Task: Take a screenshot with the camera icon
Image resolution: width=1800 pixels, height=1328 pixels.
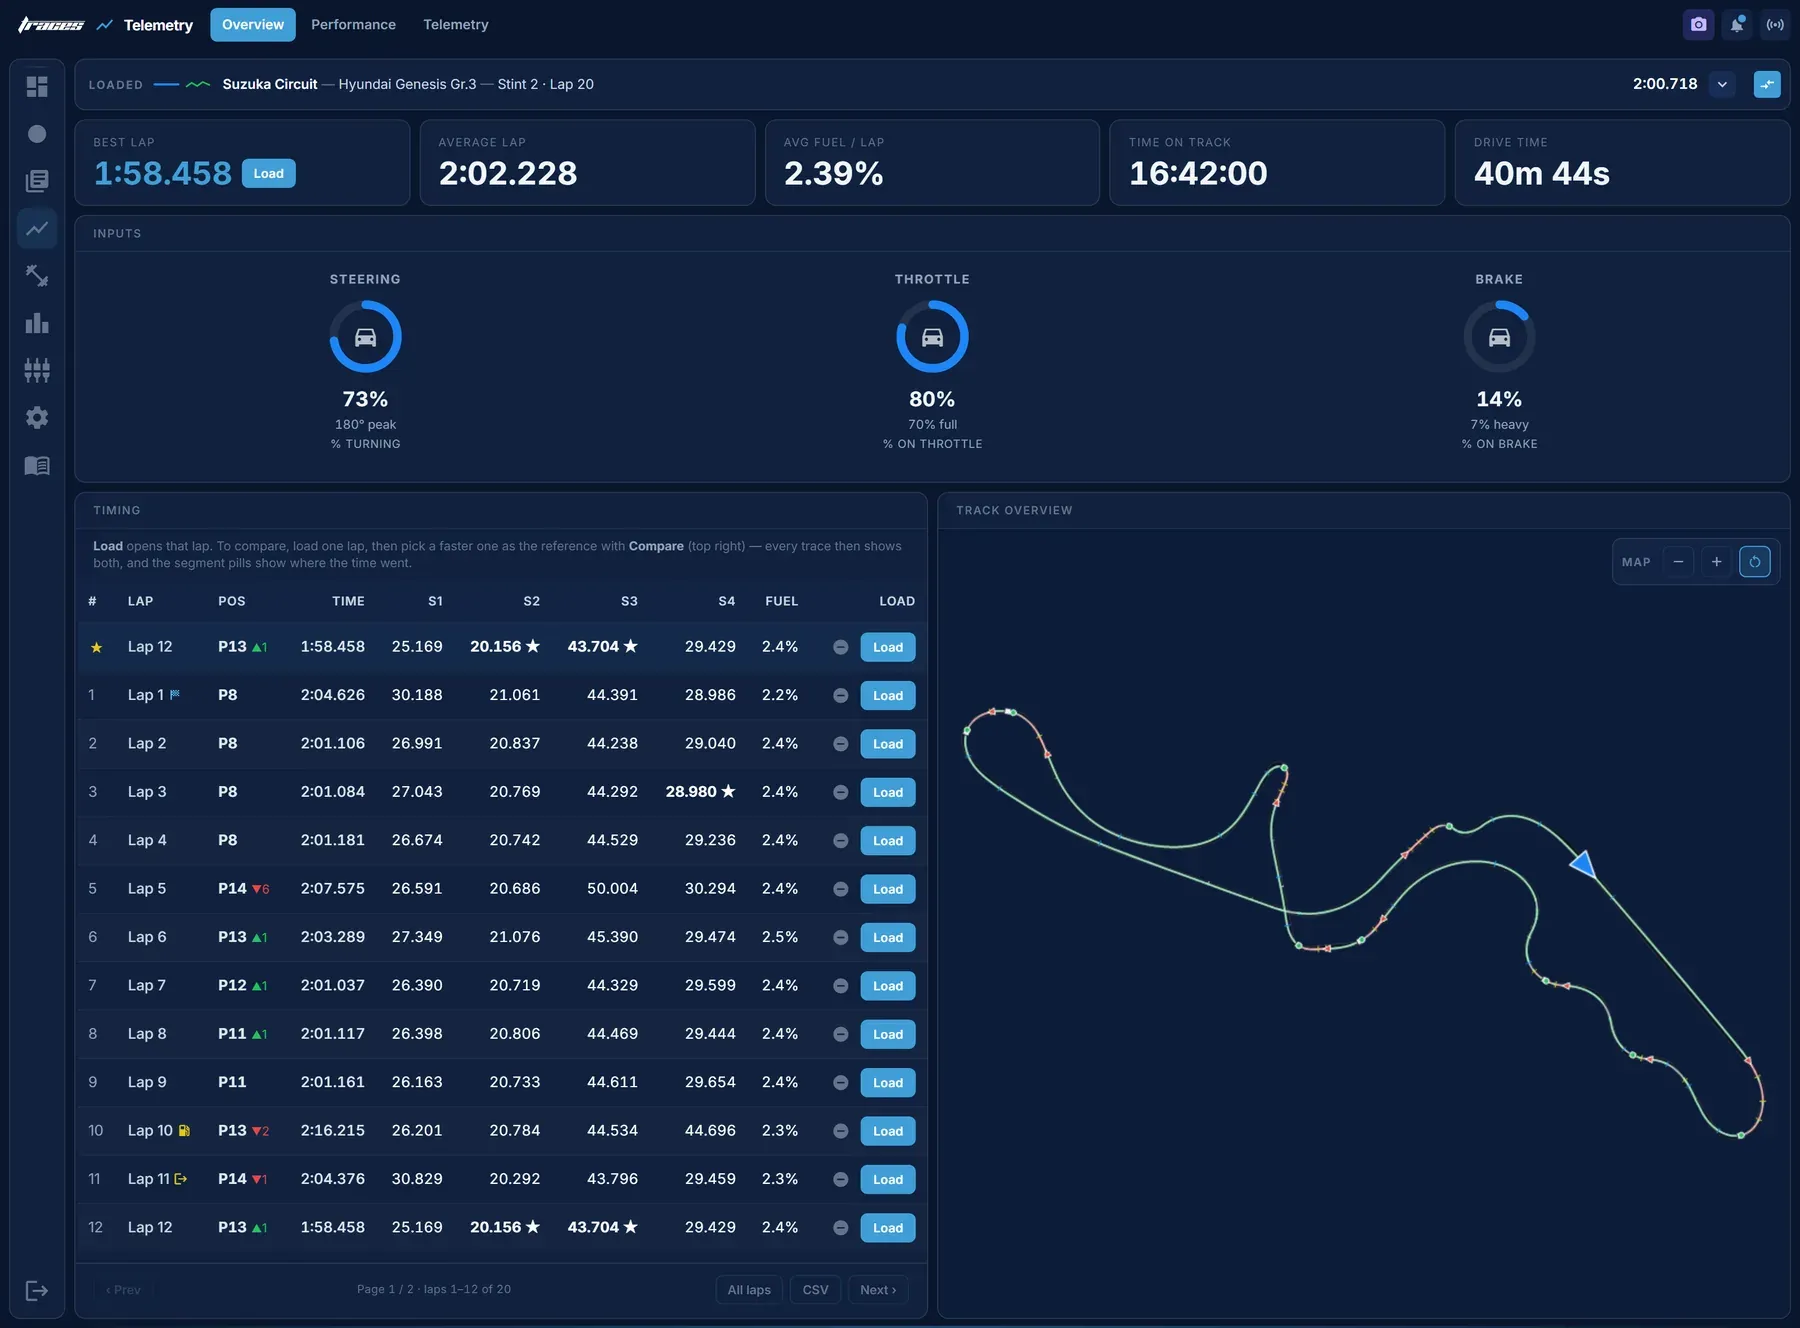Action: tap(1698, 25)
